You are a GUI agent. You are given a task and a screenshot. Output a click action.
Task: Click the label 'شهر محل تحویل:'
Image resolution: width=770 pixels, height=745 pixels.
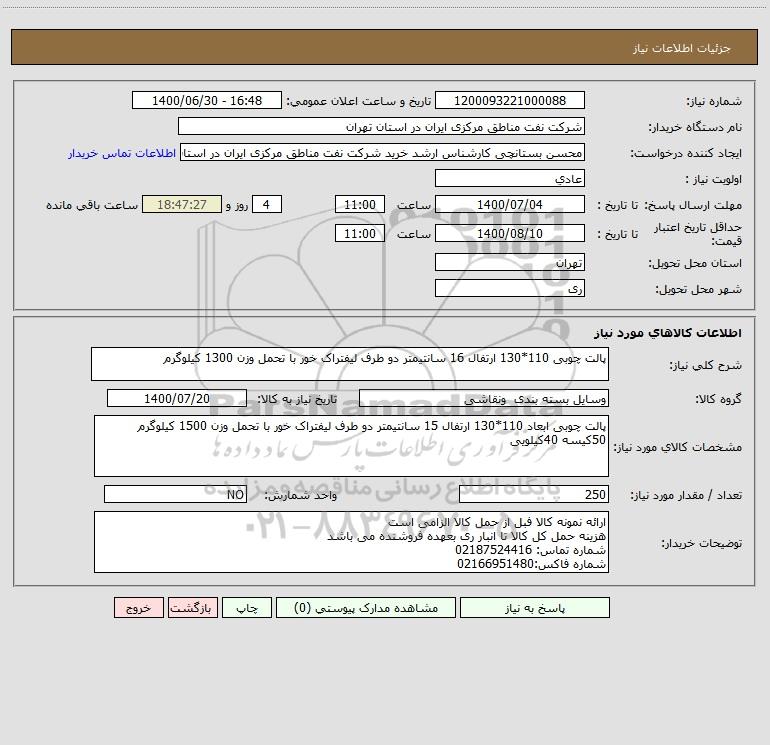point(698,290)
